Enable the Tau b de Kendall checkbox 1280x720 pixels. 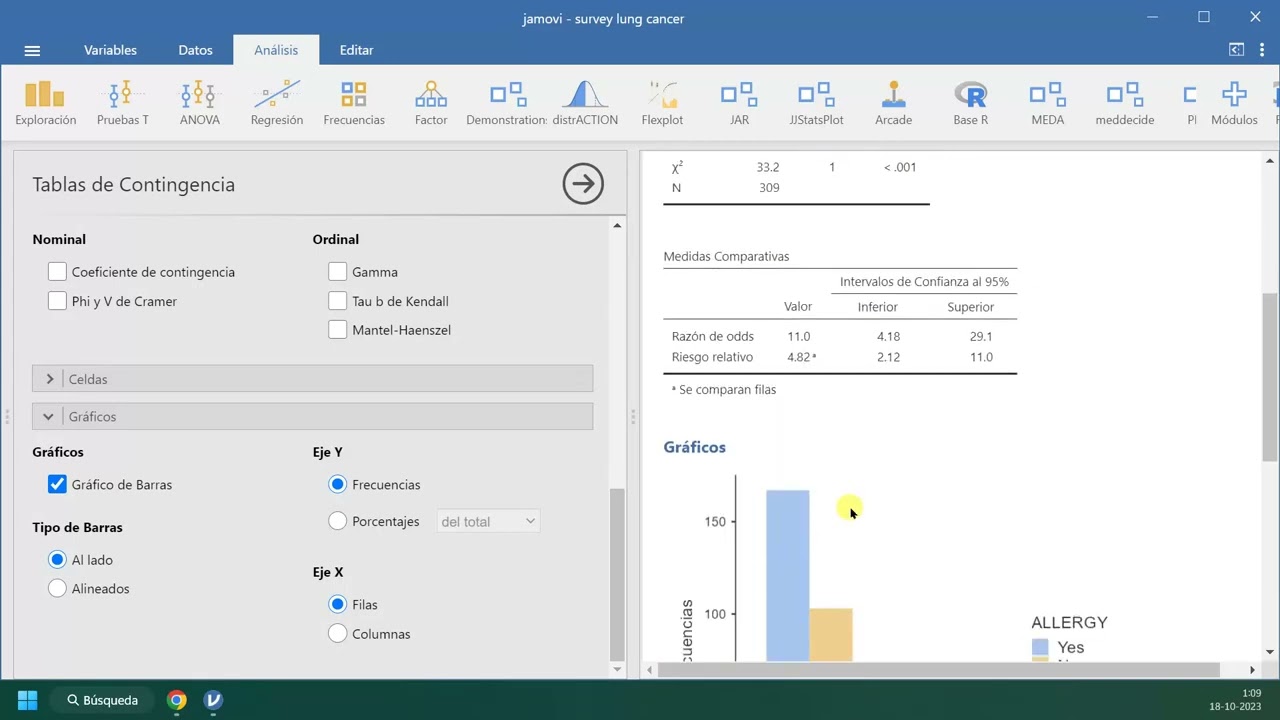337,301
